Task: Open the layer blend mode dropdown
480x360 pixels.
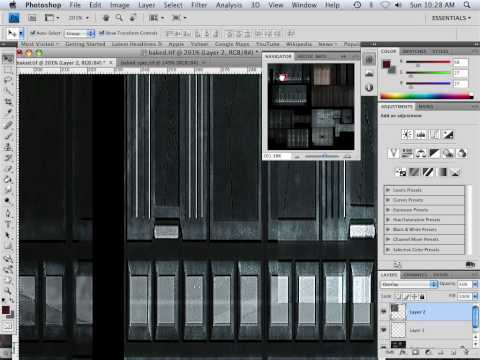Action: (409, 284)
